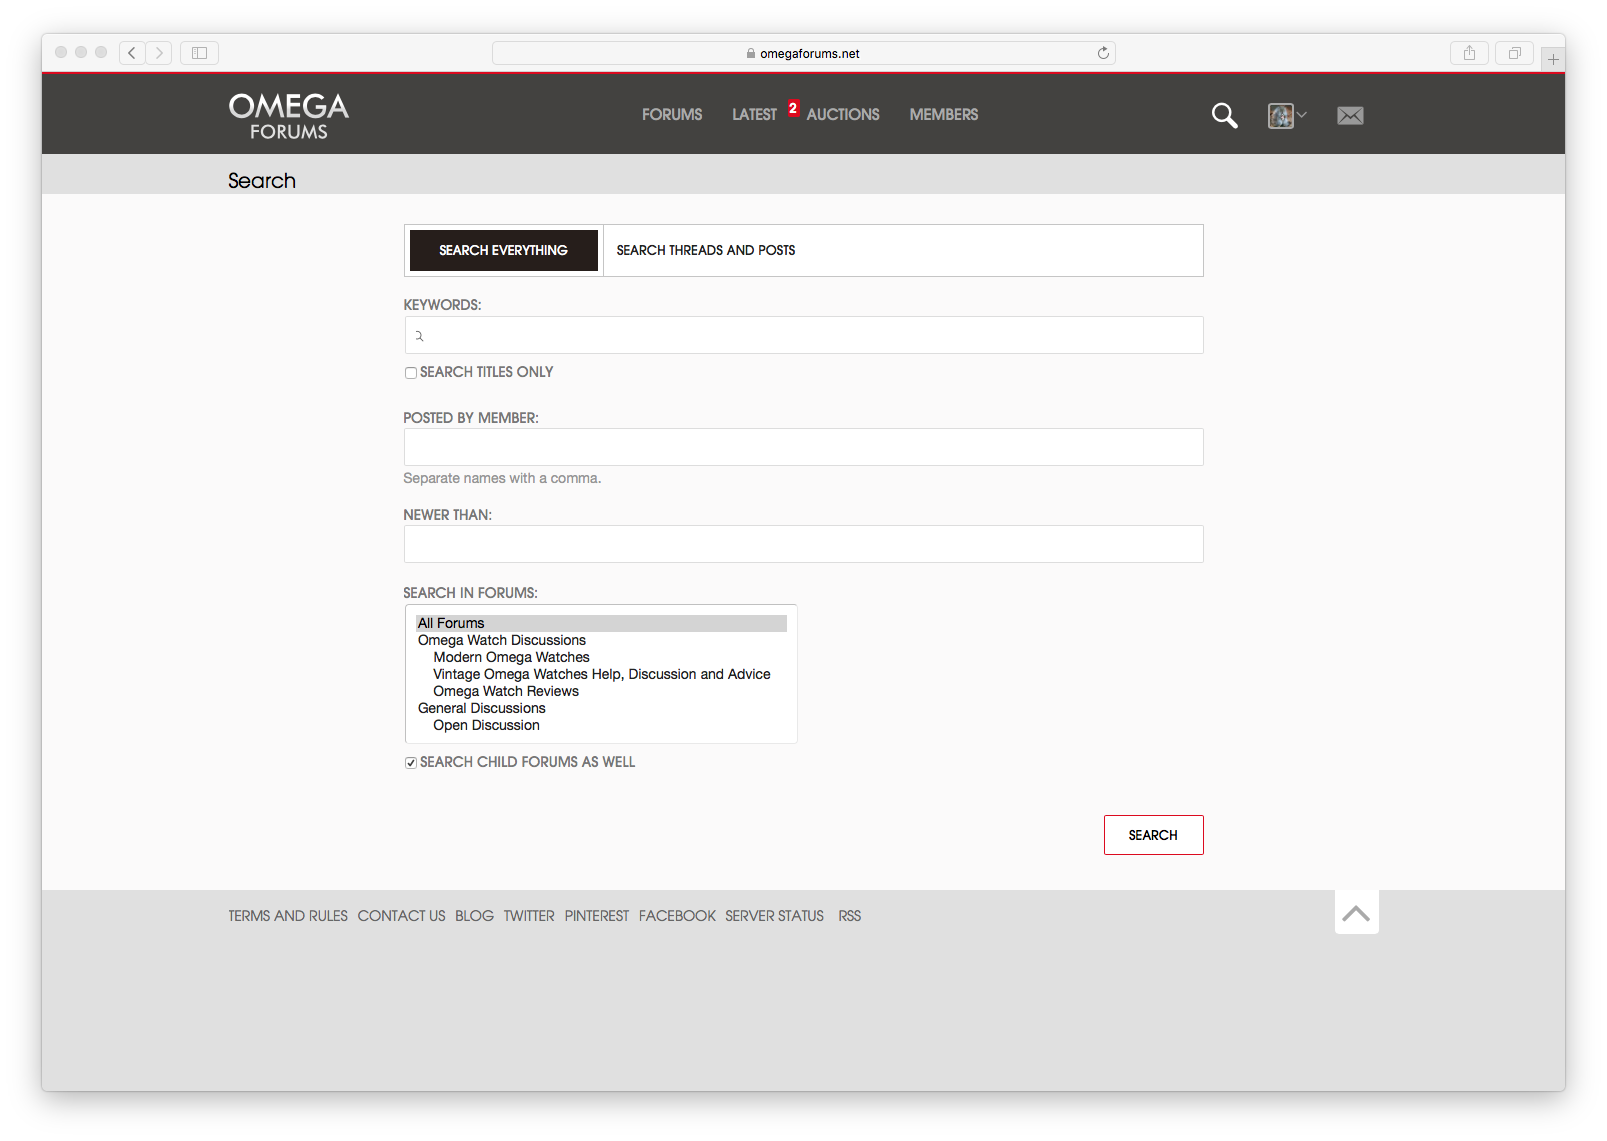Open the Terms and Rules footer link
The width and height of the screenshot is (1607, 1141).
point(288,916)
